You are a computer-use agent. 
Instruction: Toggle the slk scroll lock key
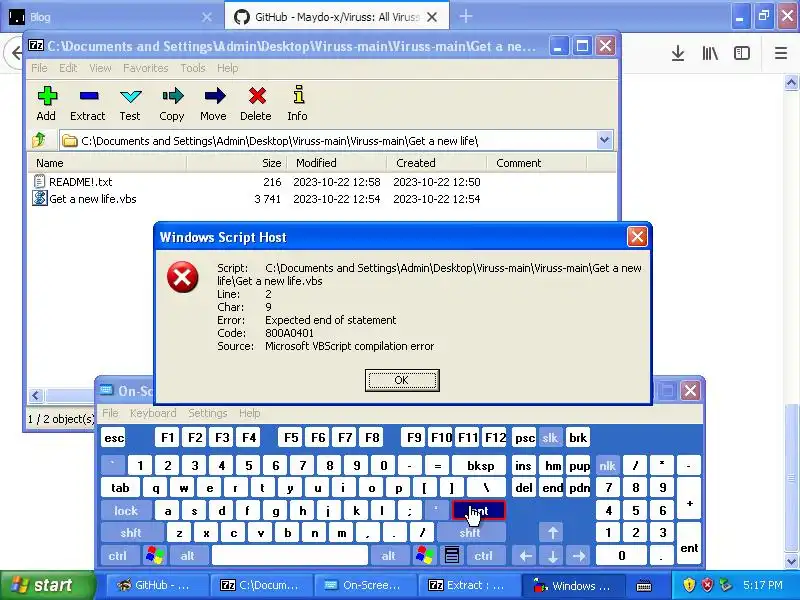click(550, 437)
